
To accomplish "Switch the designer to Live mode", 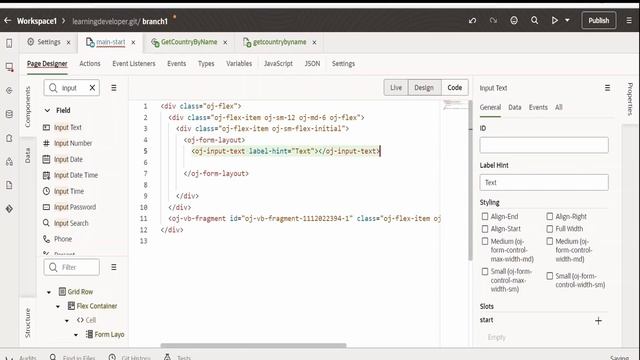I will point(396,87).
